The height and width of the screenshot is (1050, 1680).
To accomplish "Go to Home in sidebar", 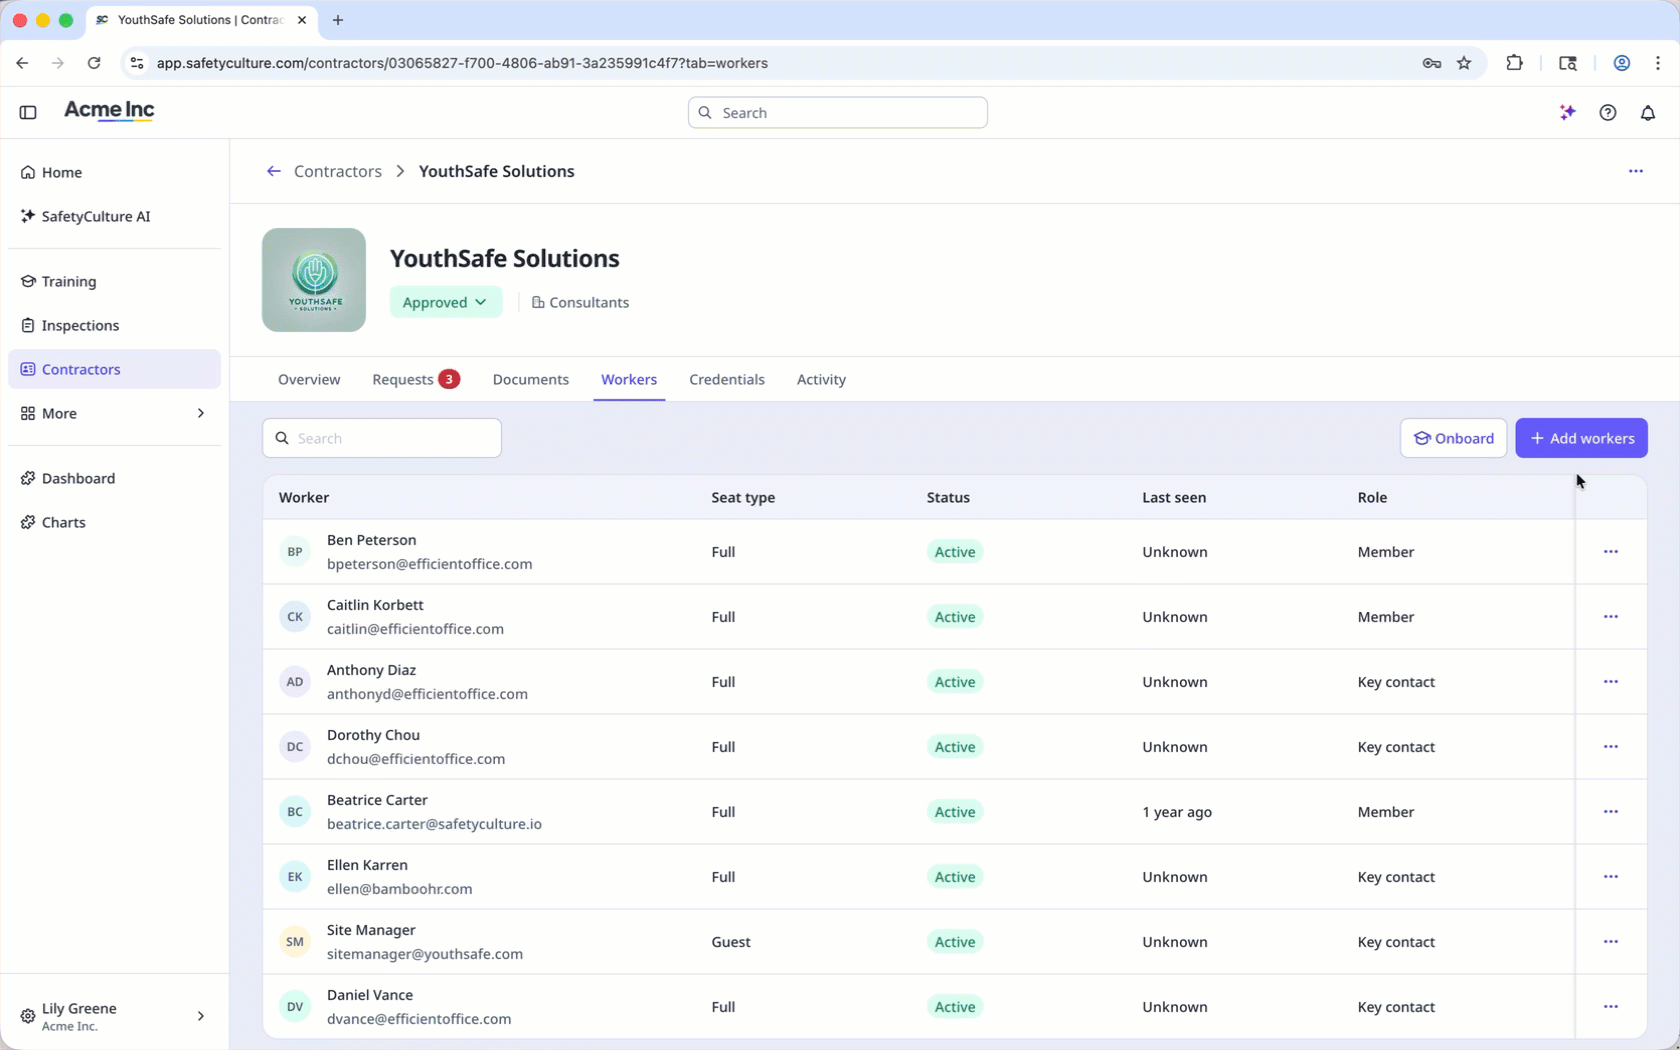I will coord(114,172).
